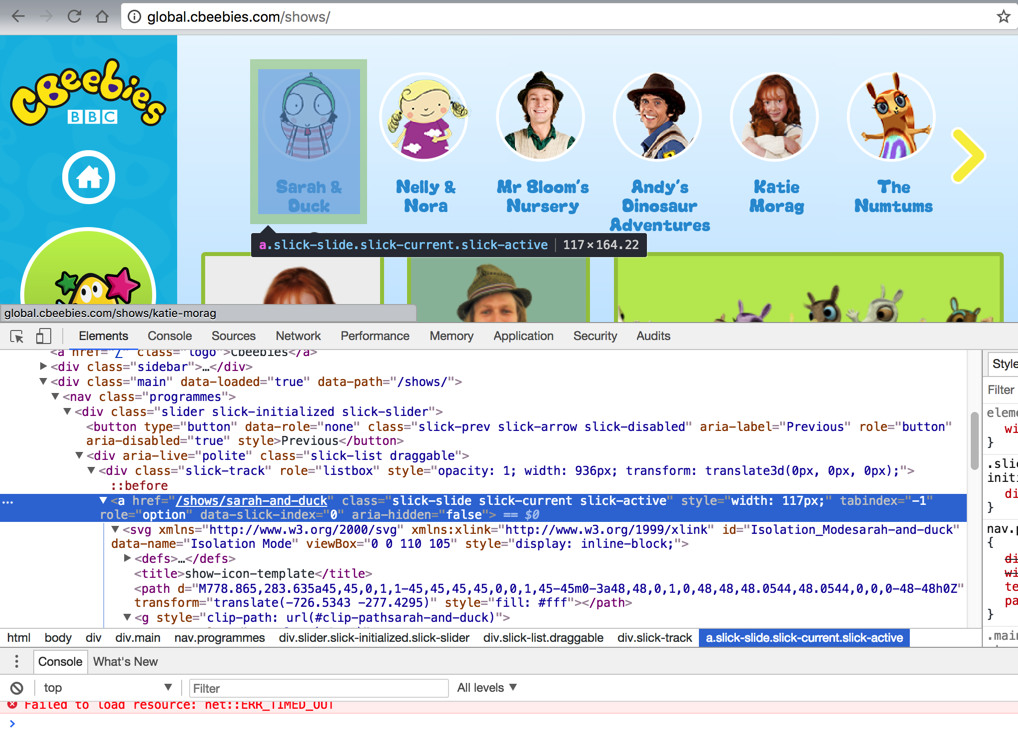Advance carousel with yellow next arrow
The height and width of the screenshot is (730, 1018).
pos(968,155)
